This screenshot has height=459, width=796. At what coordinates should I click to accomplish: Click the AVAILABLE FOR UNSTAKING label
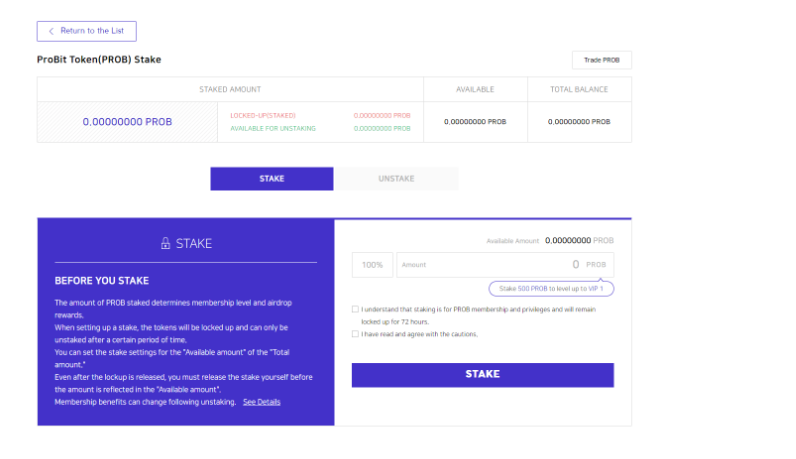(273, 128)
